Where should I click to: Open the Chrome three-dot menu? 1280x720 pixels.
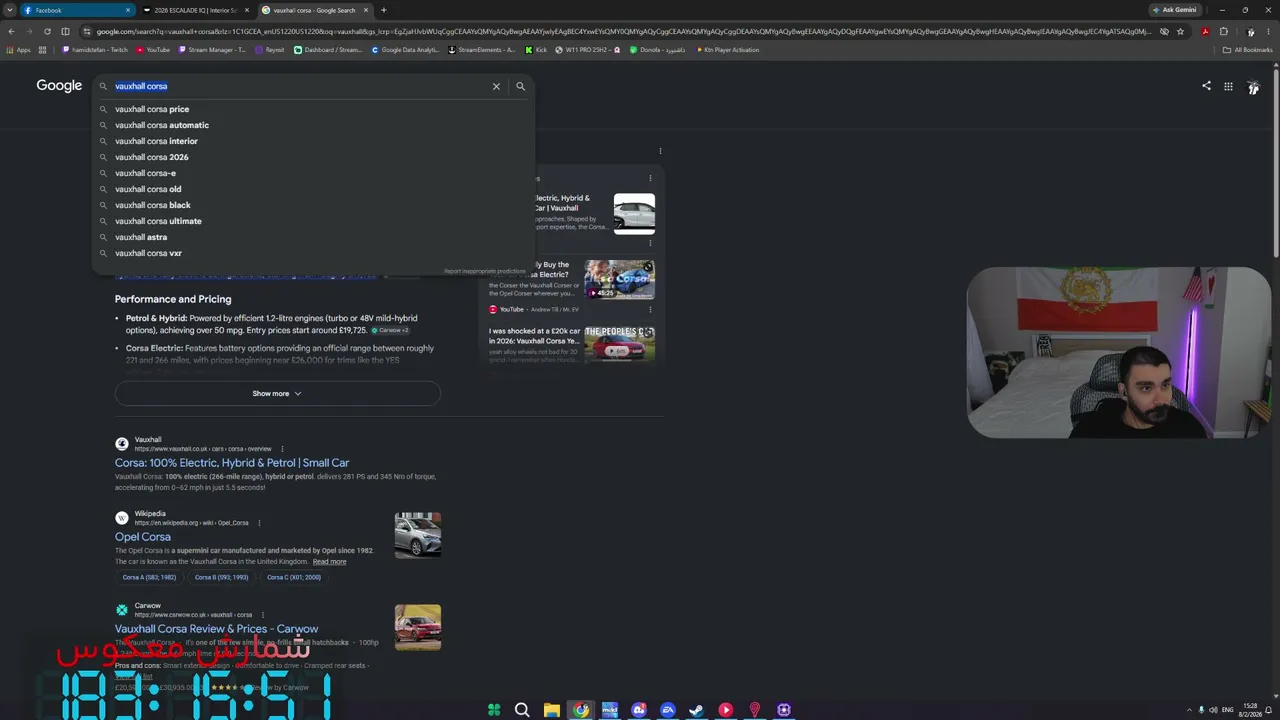point(1268,31)
